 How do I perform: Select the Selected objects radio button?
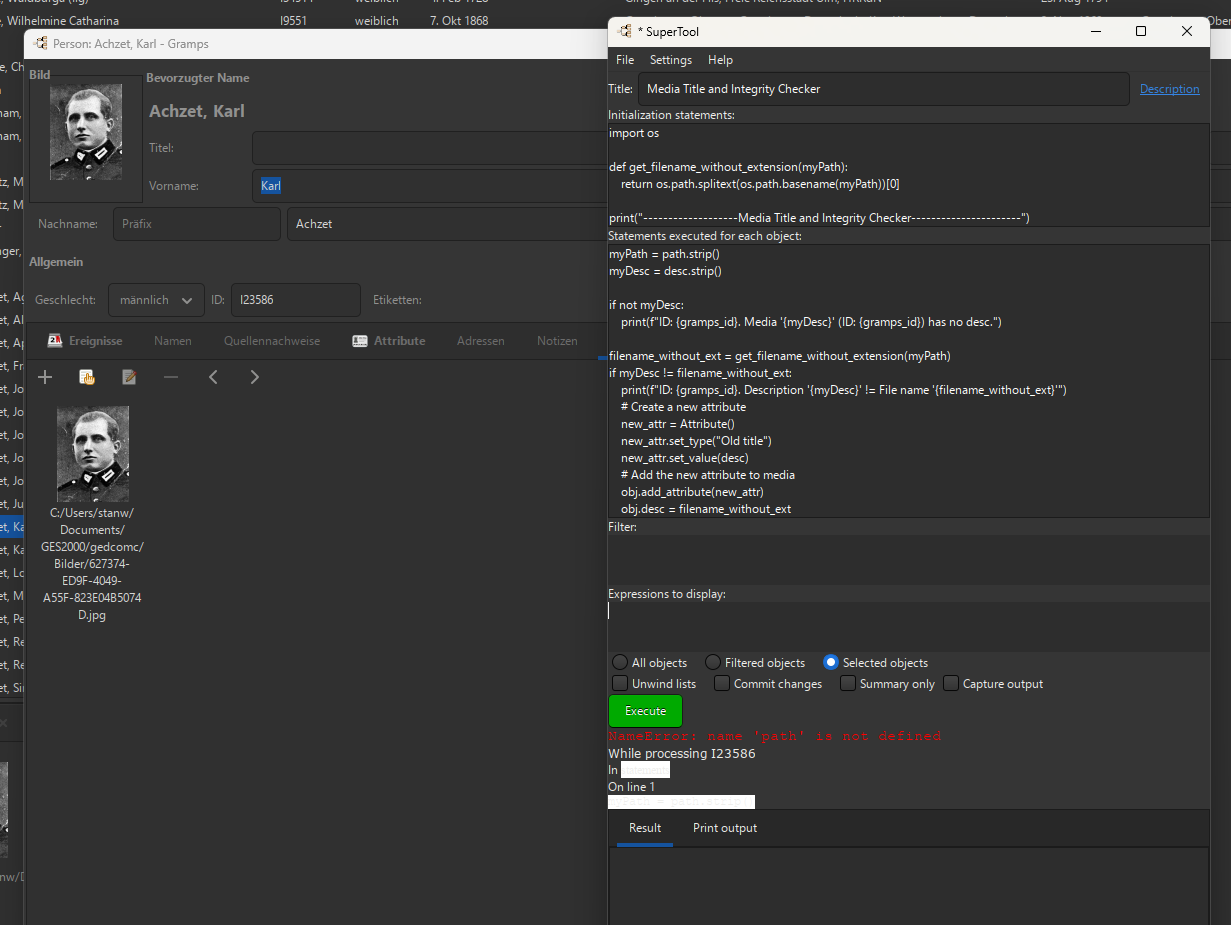point(831,662)
